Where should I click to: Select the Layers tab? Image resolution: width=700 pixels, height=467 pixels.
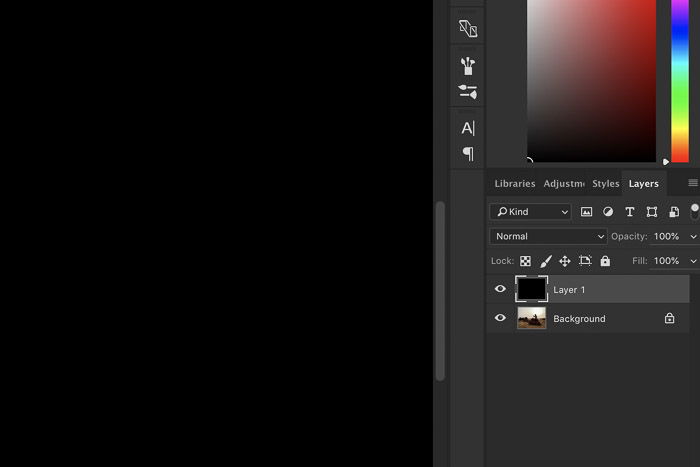[x=644, y=183]
